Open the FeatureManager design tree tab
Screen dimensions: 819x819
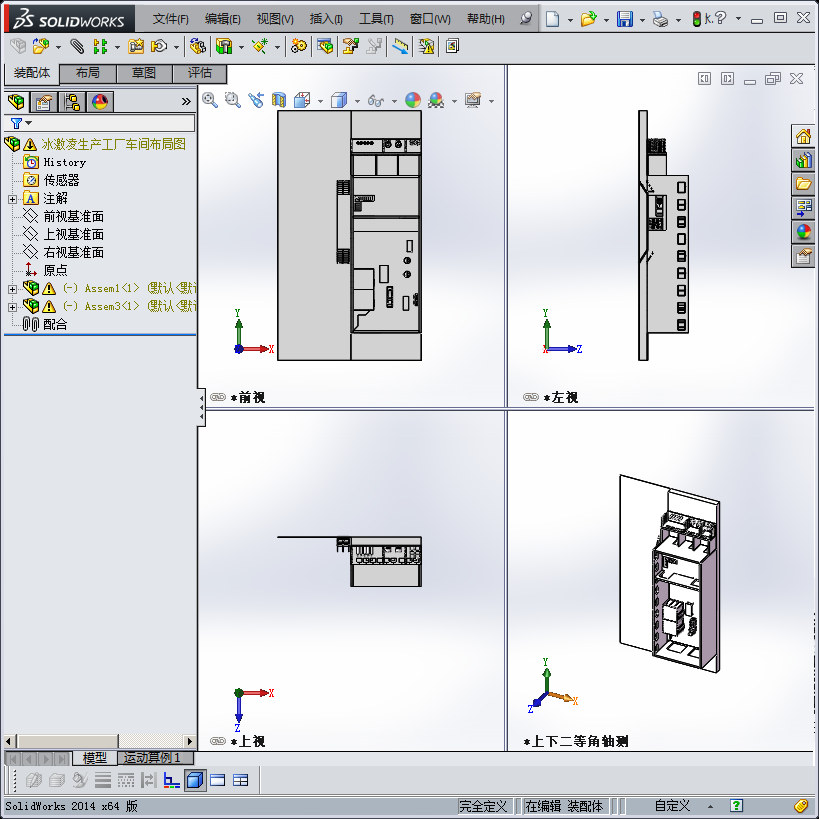click(16, 102)
